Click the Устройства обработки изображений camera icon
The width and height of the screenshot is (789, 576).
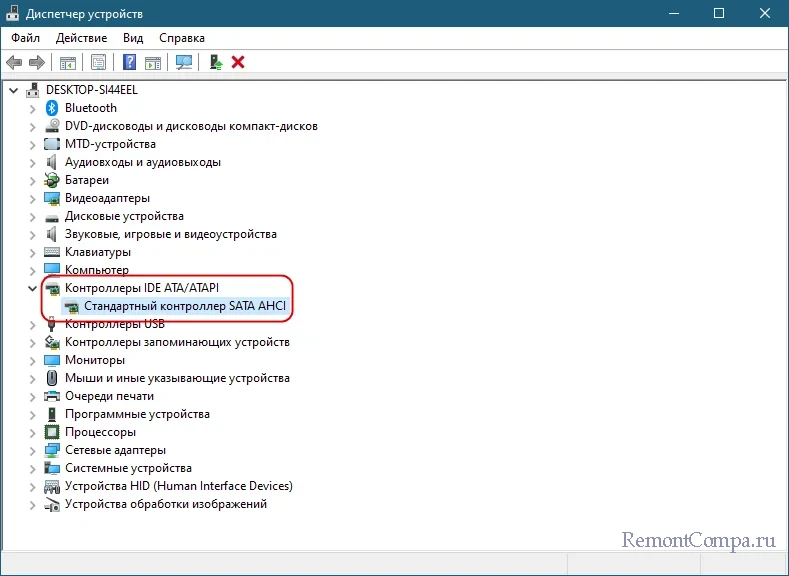pyautogui.click(x=52, y=504)
